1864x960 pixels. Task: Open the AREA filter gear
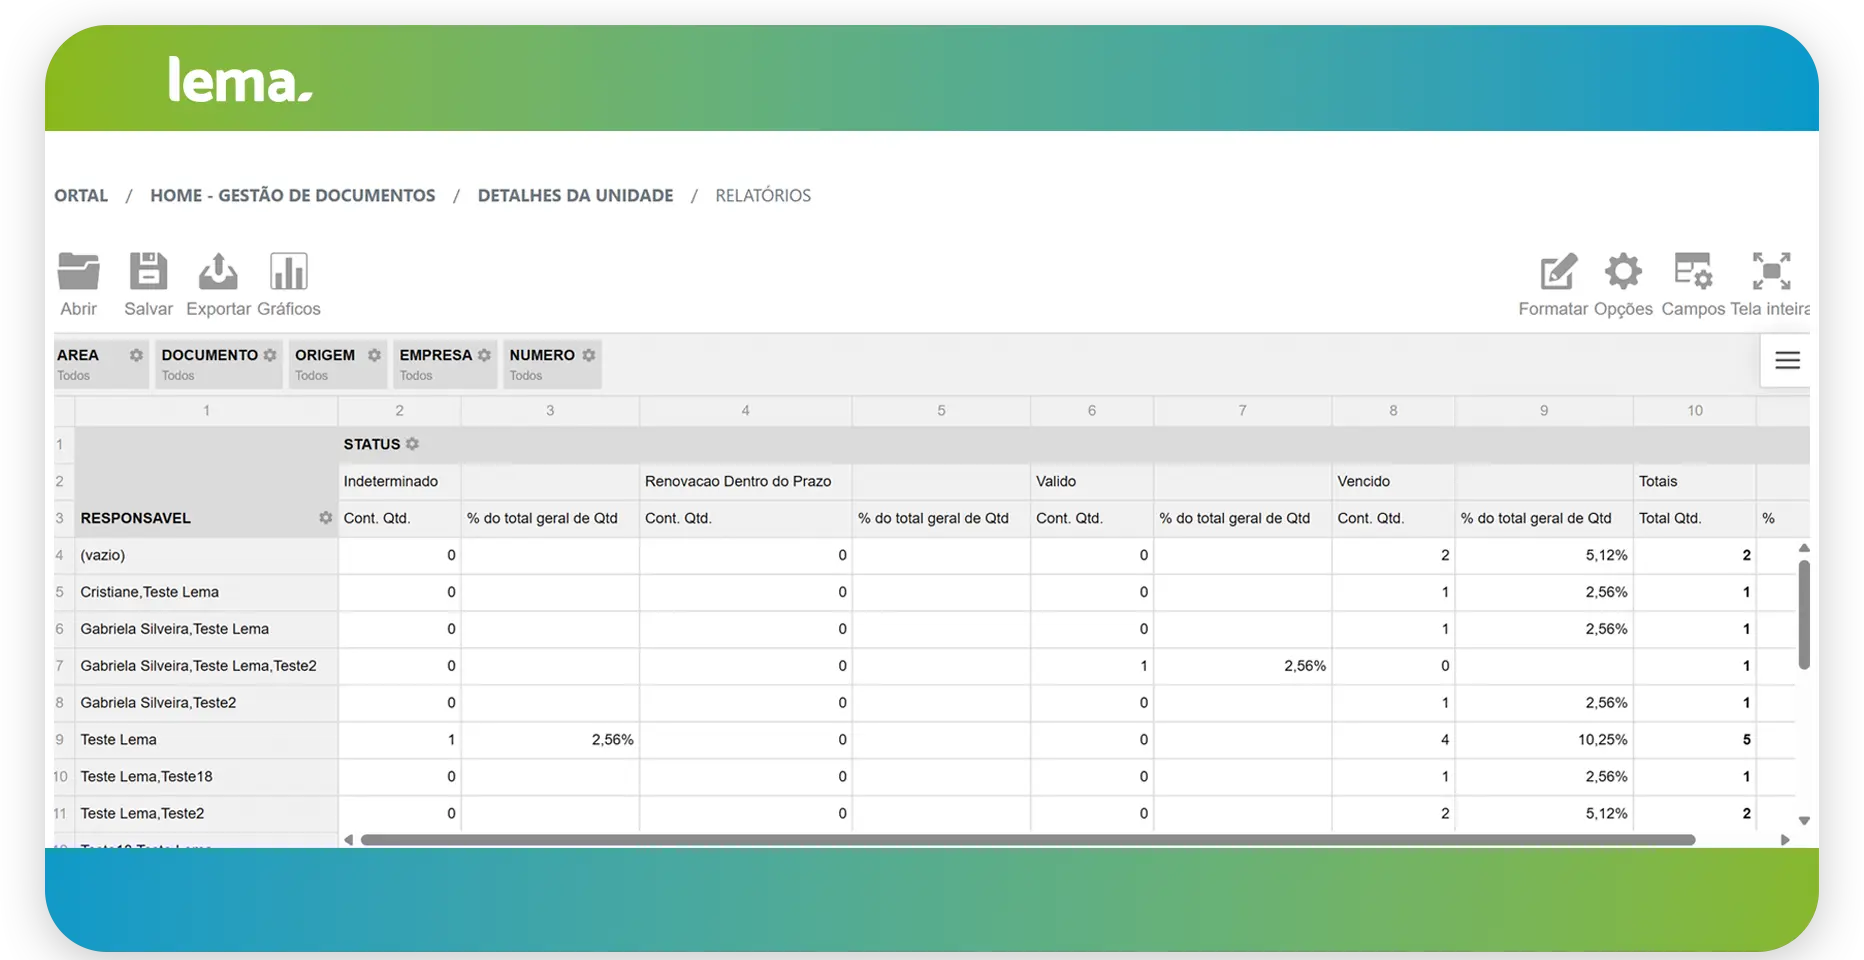136,355
